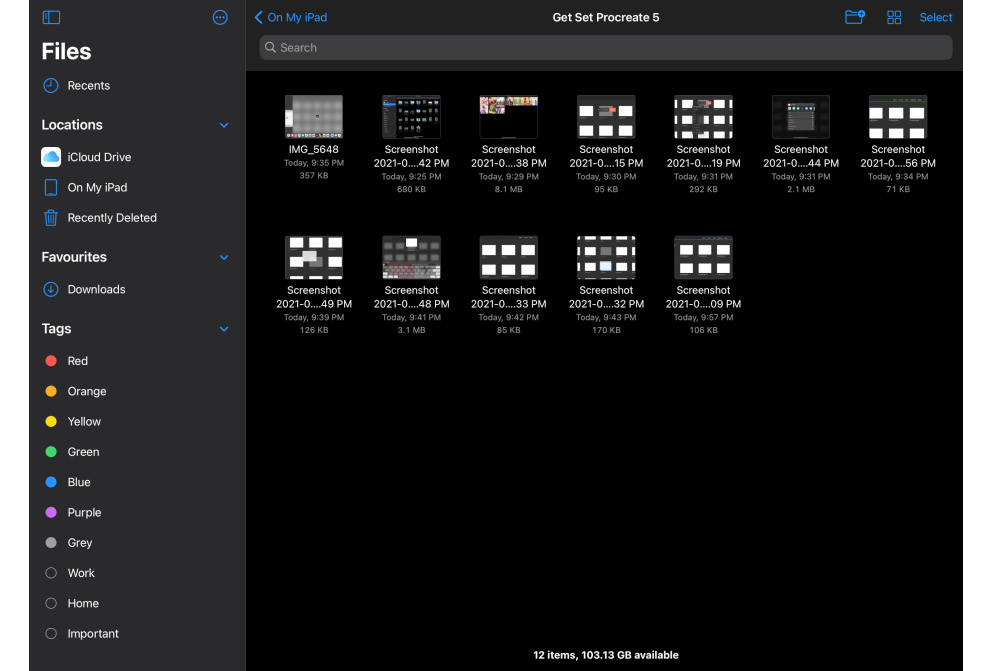Viewport: 991px width, 671px height.
Task: Open IMG_5648 thumbnail
Action: pyautogui.click(x=314, y=117)
